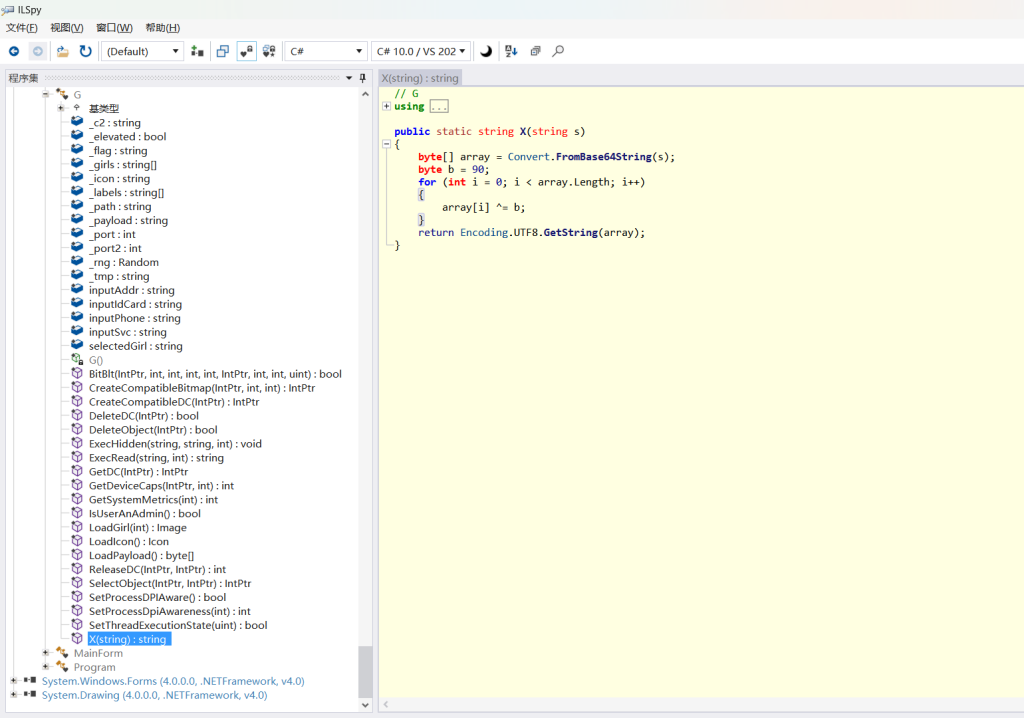Expand the System.Windows.Forms assembly node
Image resolution: width=1024 pixels, height=718 pixels.
[x=14, y=681]
